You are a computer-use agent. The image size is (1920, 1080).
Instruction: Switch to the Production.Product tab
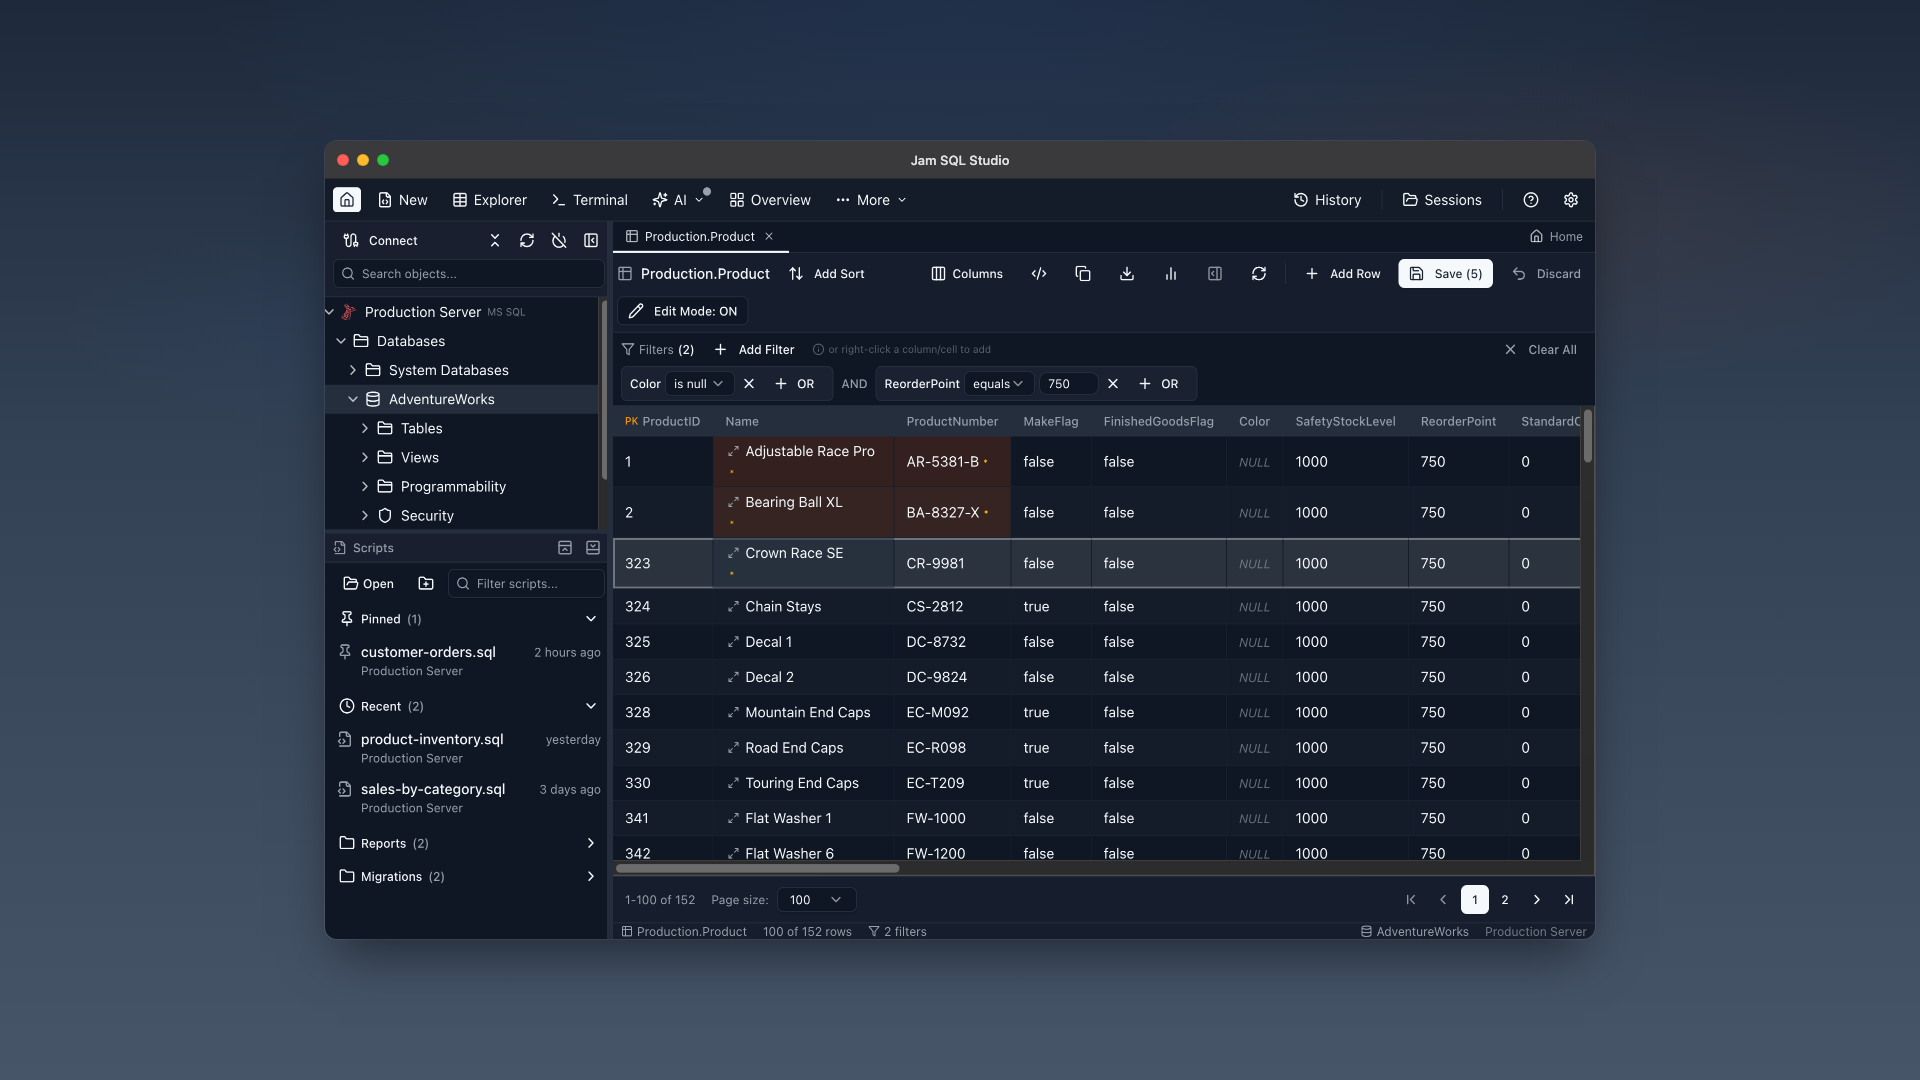pos(698,236)
